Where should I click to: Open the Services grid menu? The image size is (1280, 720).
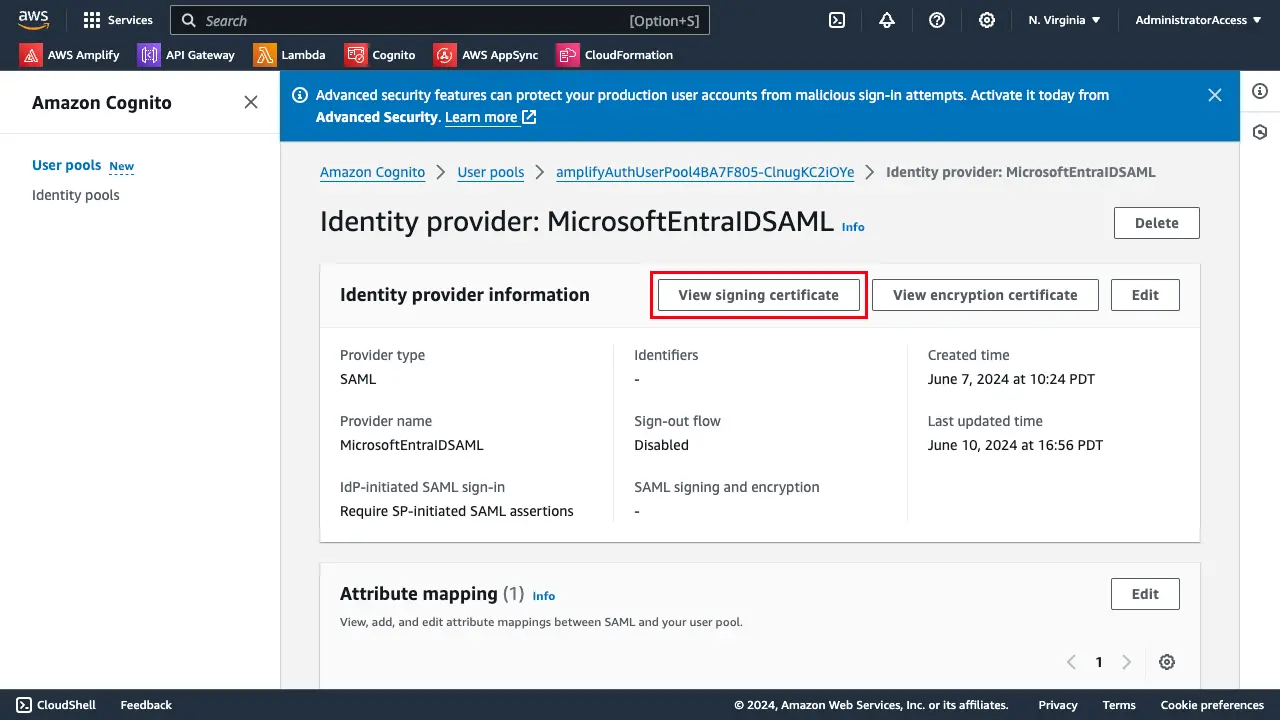118,20
